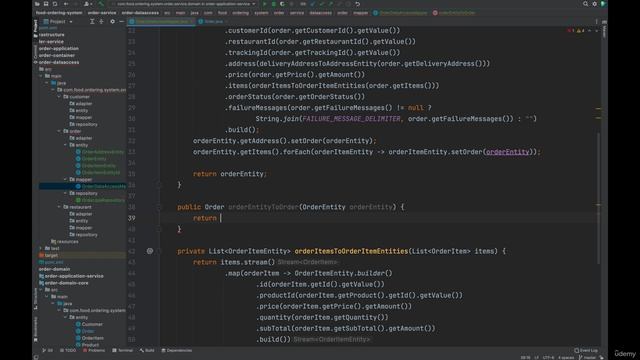Viewport: 640px width, 360px height.
Task: Click the order-service breadcrumb
Action: pos(102,13)
